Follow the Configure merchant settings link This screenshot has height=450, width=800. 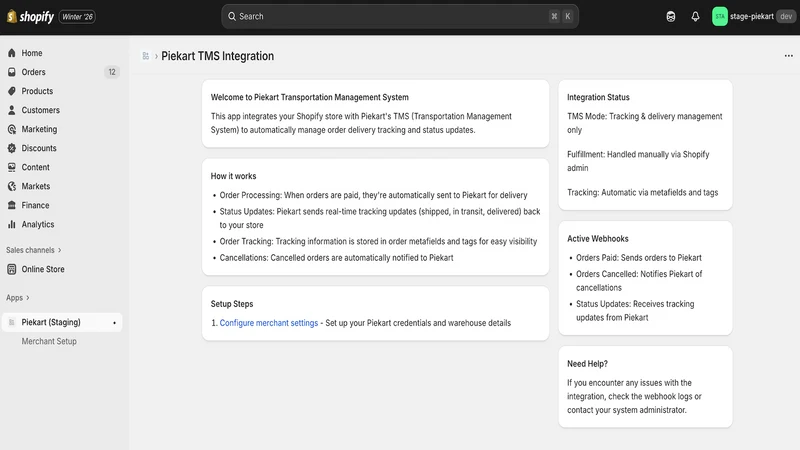coord(268,323)
